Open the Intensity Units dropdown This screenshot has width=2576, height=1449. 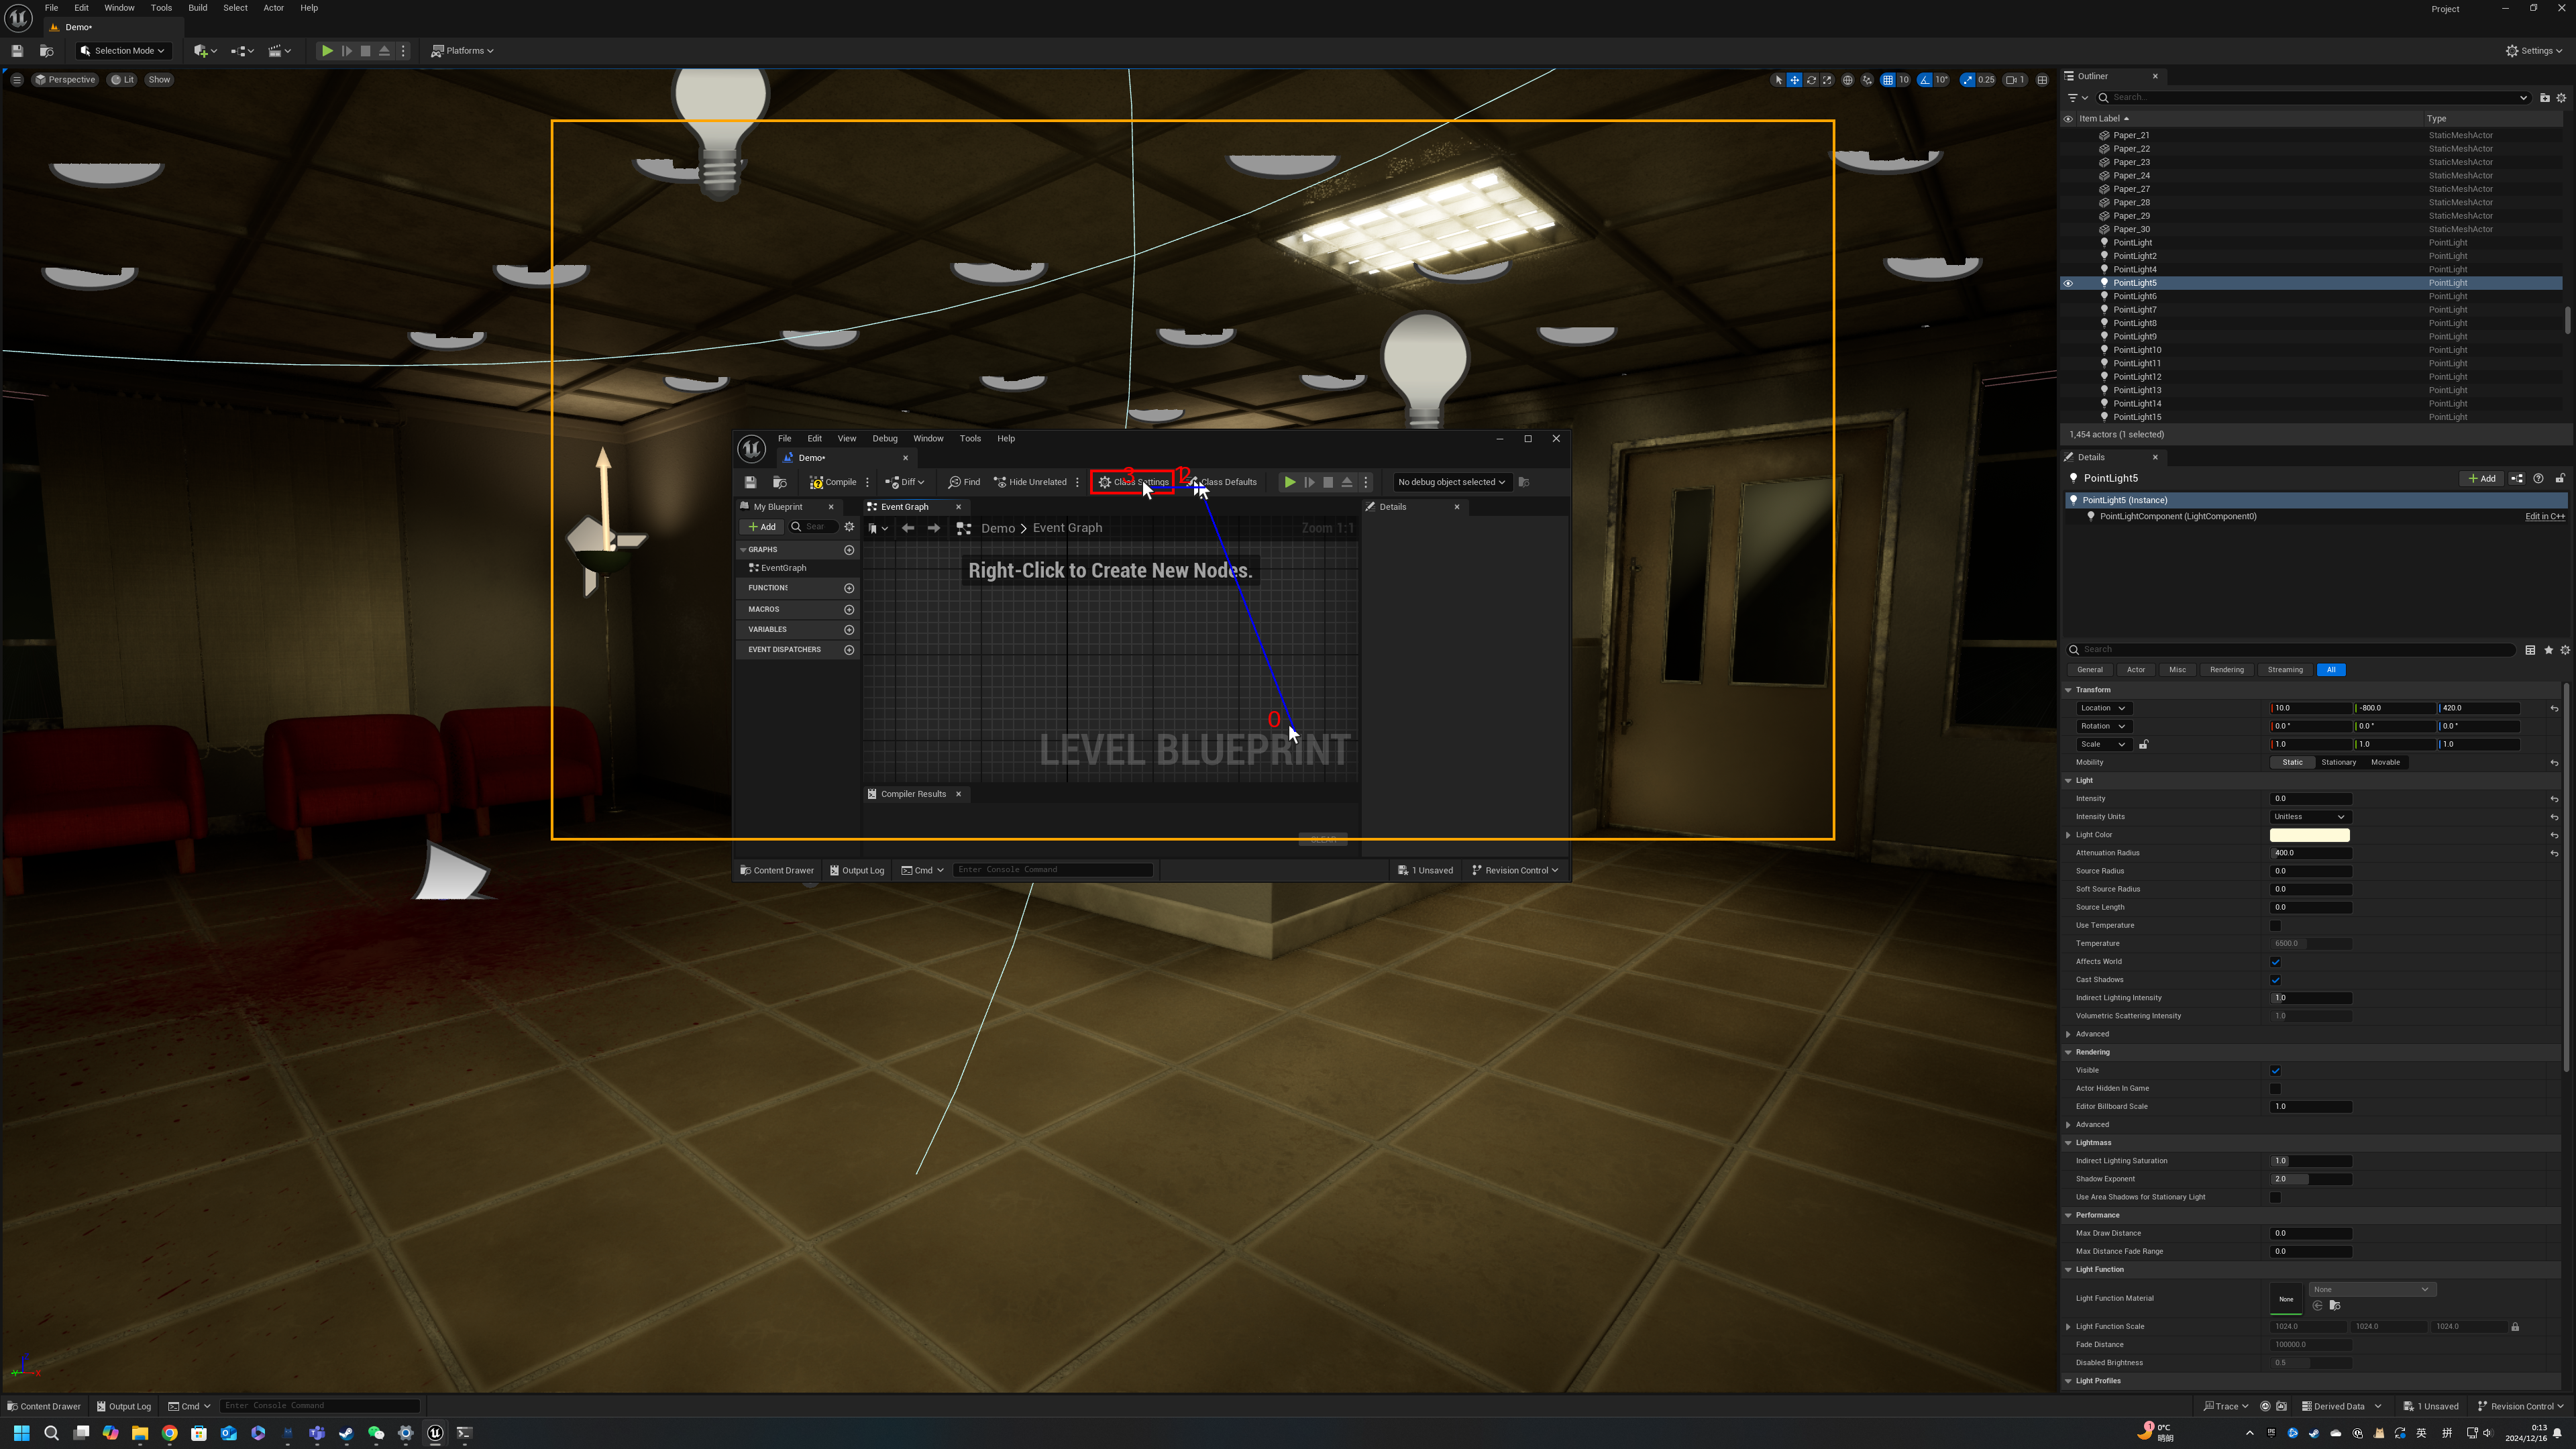tap(2310, 817)
